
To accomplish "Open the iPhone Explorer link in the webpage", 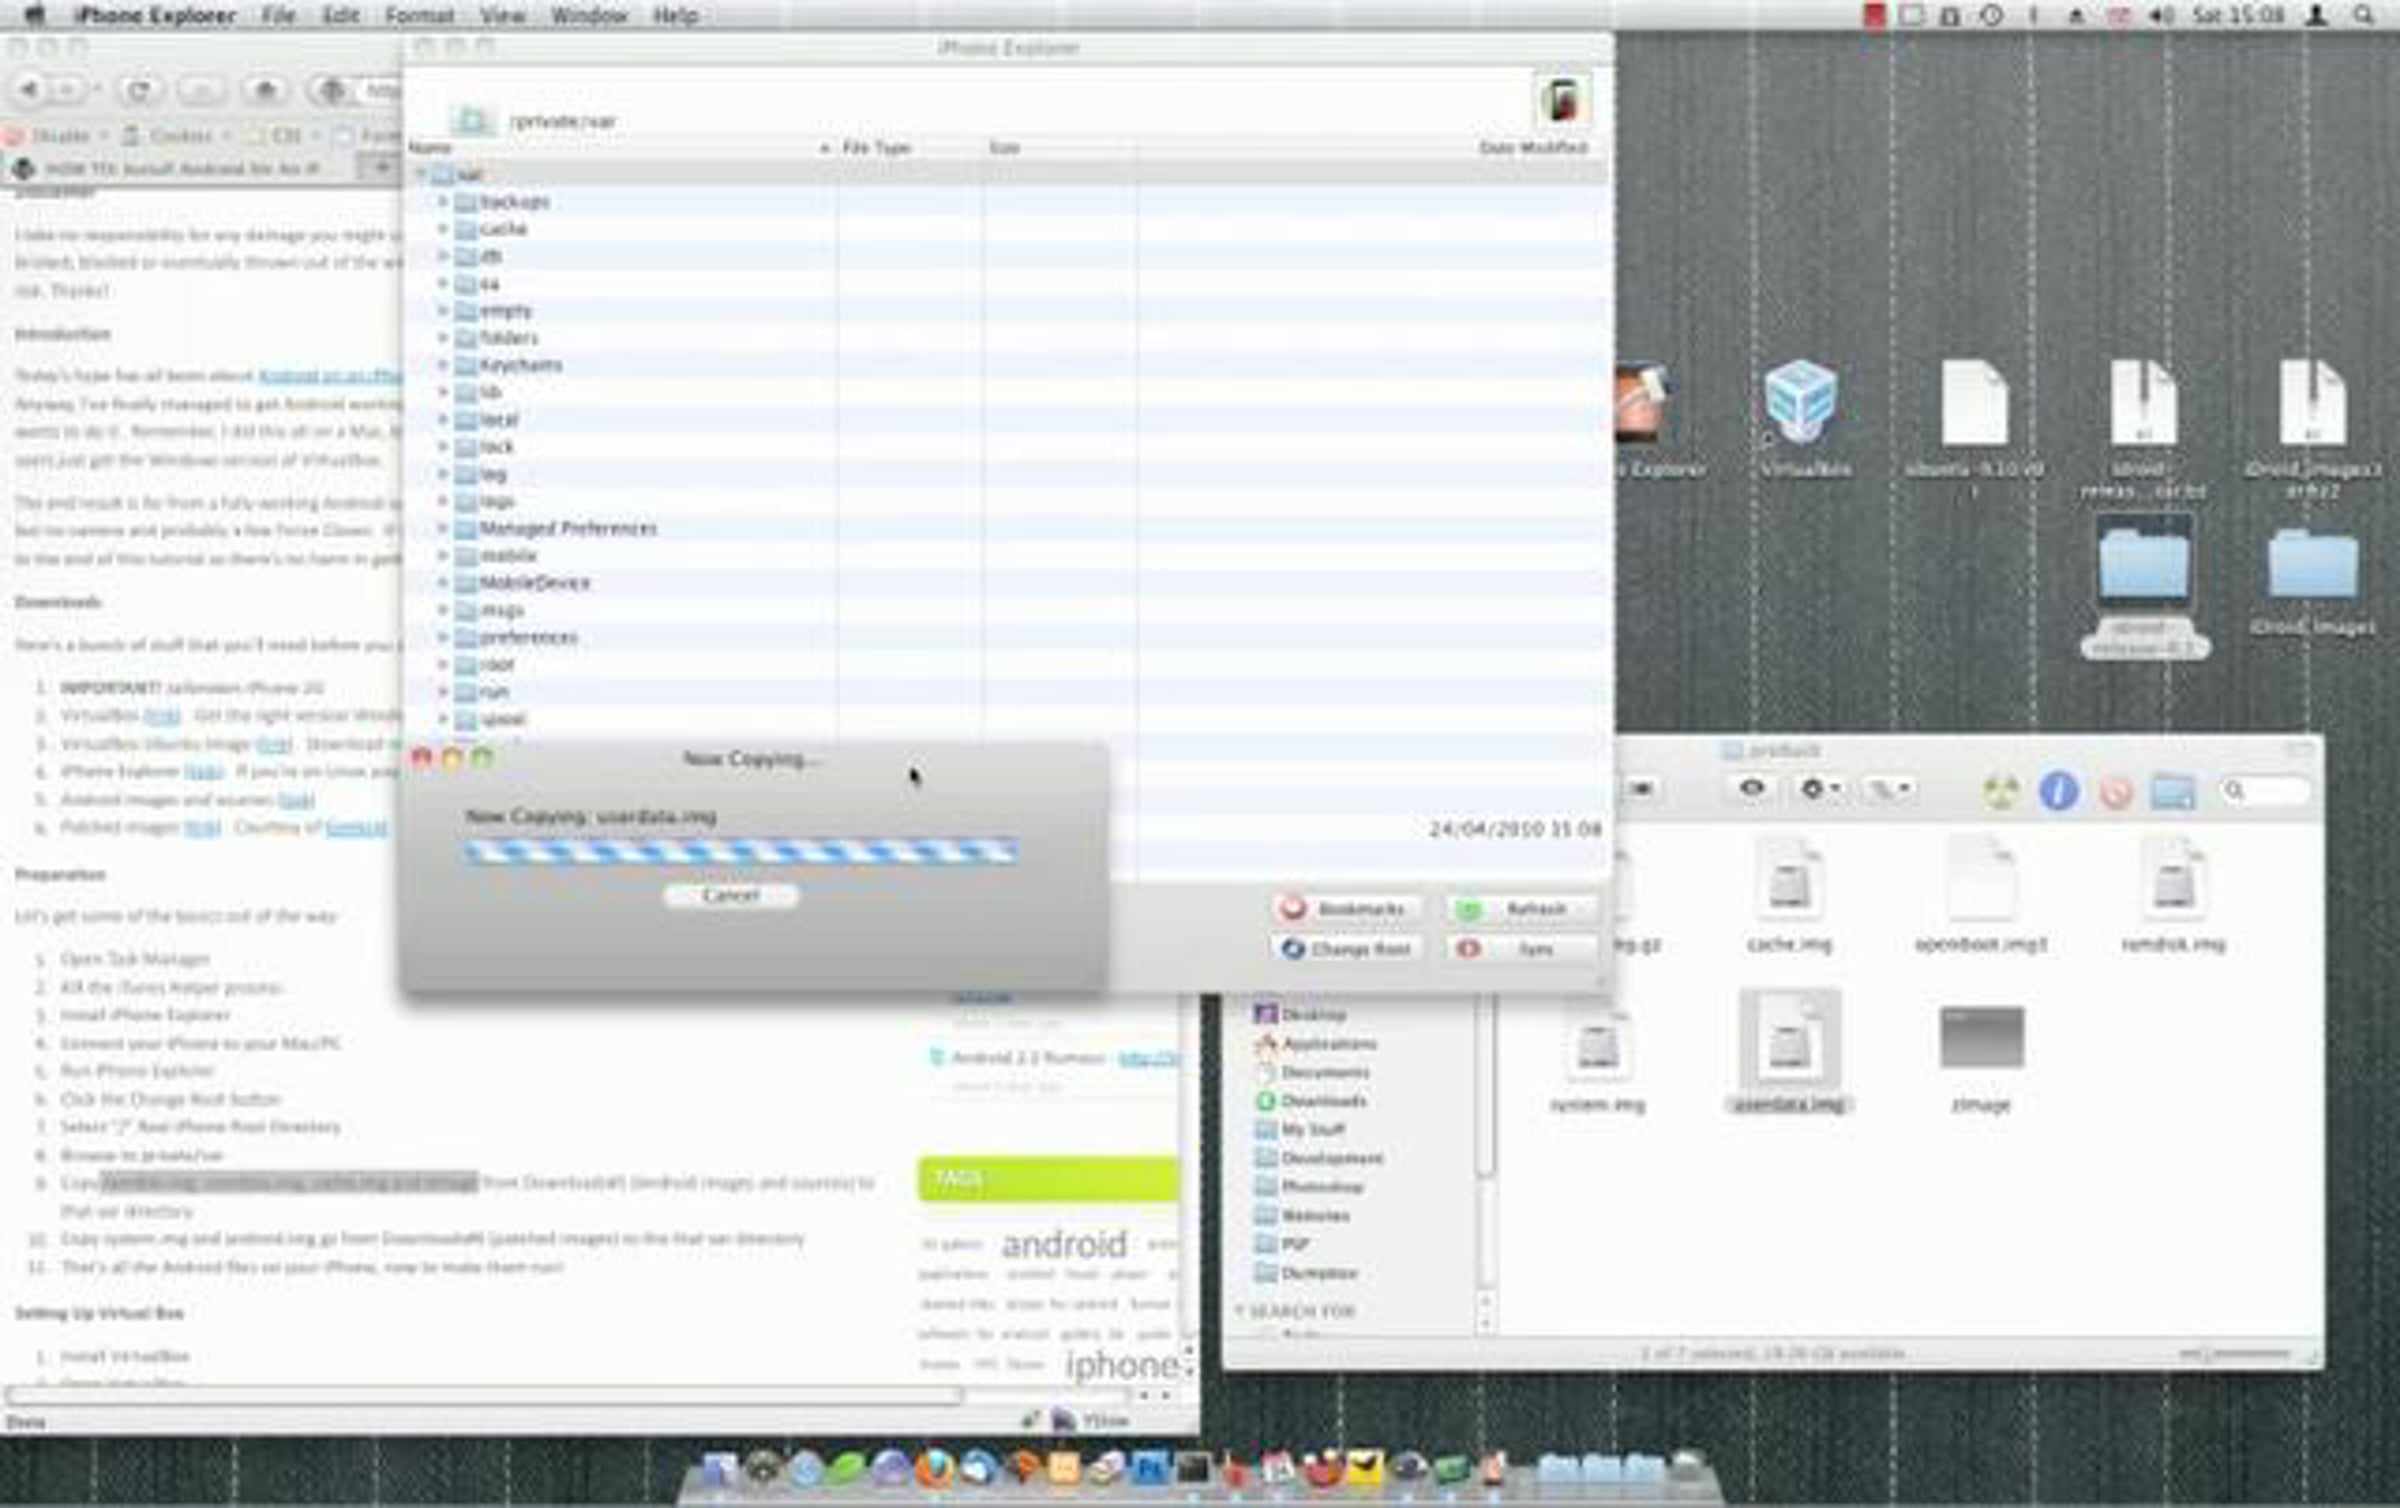I will pyautogui.click(x=204, y=771).
